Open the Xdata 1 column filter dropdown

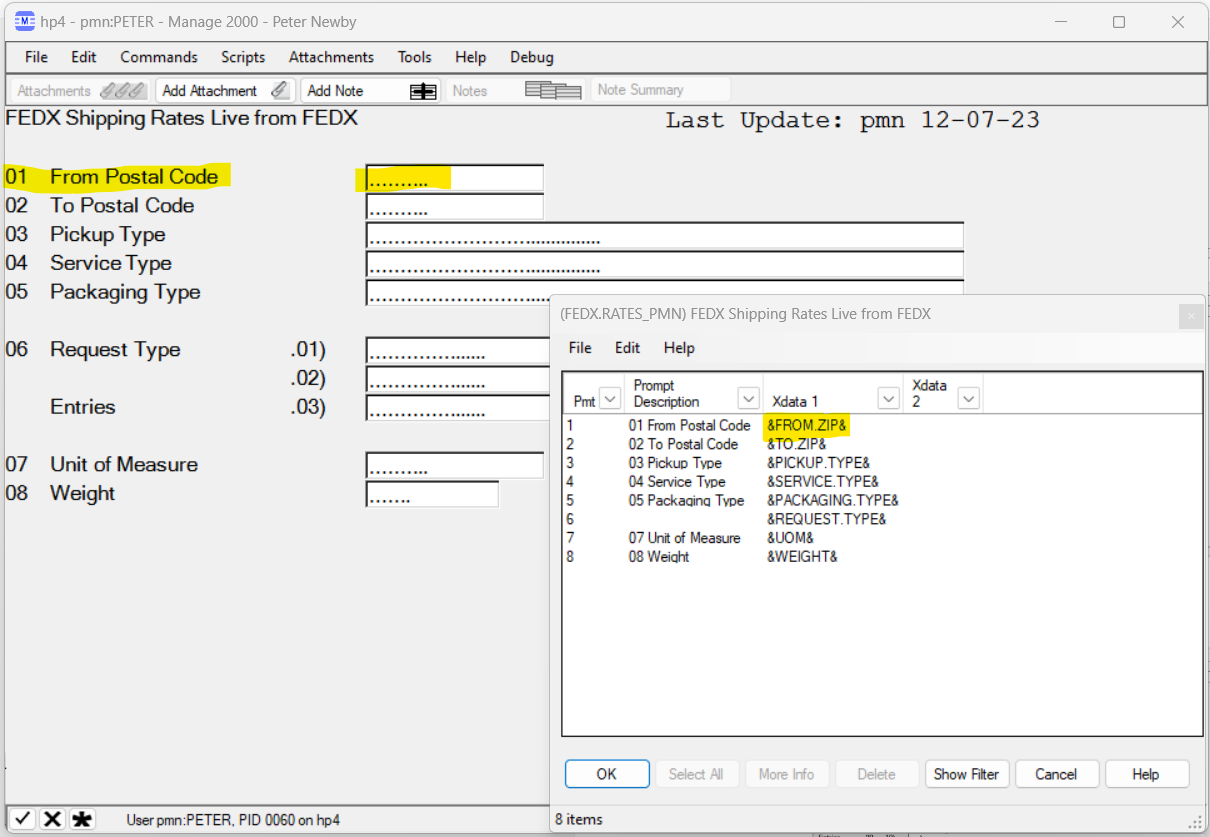coord(888,398)
